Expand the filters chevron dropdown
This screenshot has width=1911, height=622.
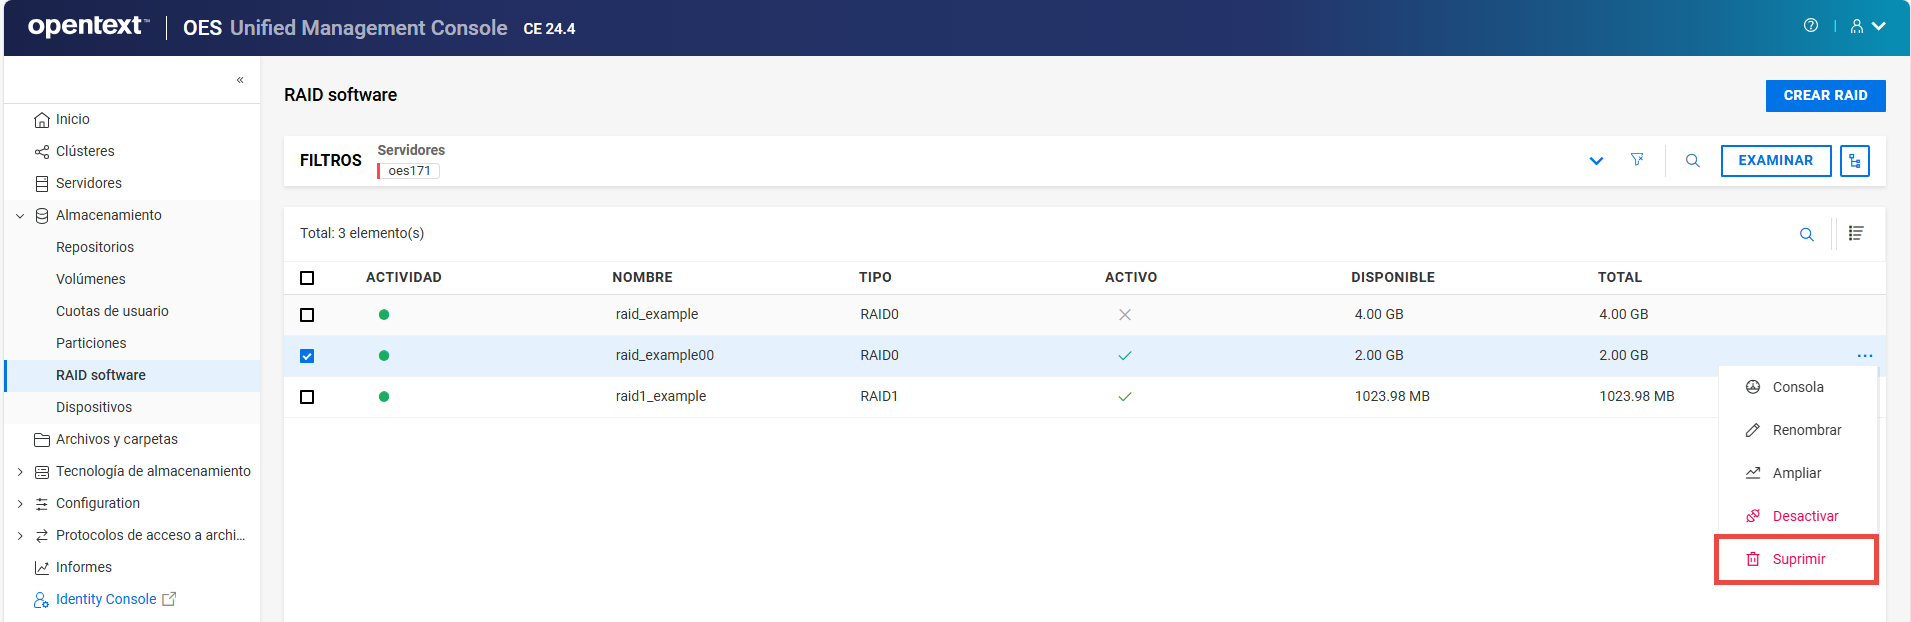(x=1596, y=161)
